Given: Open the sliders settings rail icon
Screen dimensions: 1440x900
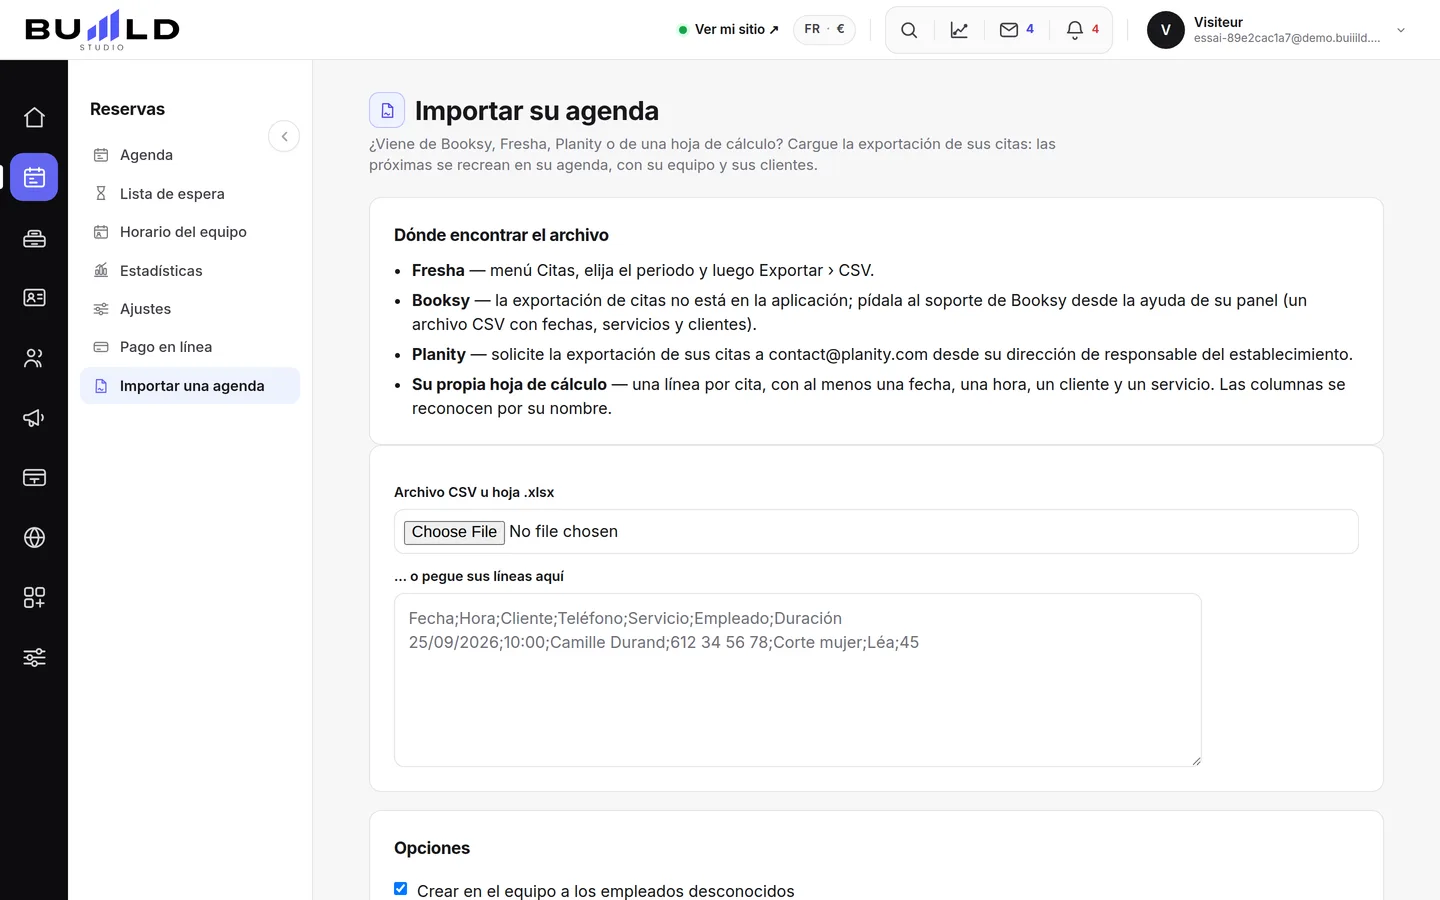Looking at the screenshot, I should (34, 658).
